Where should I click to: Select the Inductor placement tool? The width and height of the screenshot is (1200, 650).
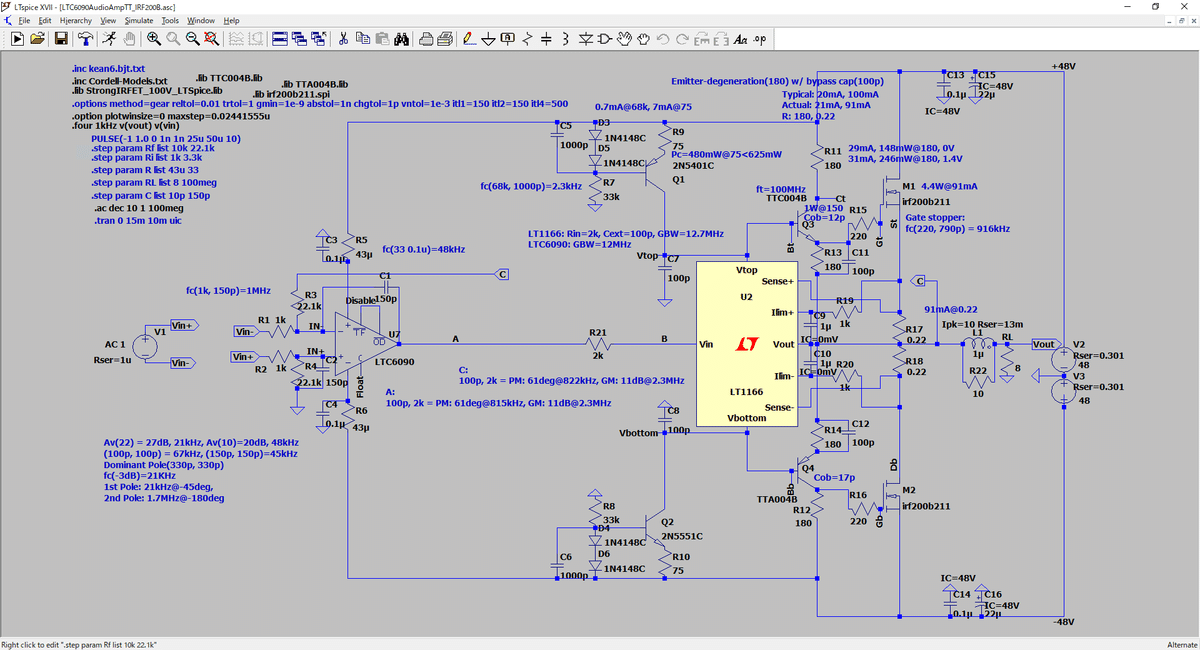[565, 39]
